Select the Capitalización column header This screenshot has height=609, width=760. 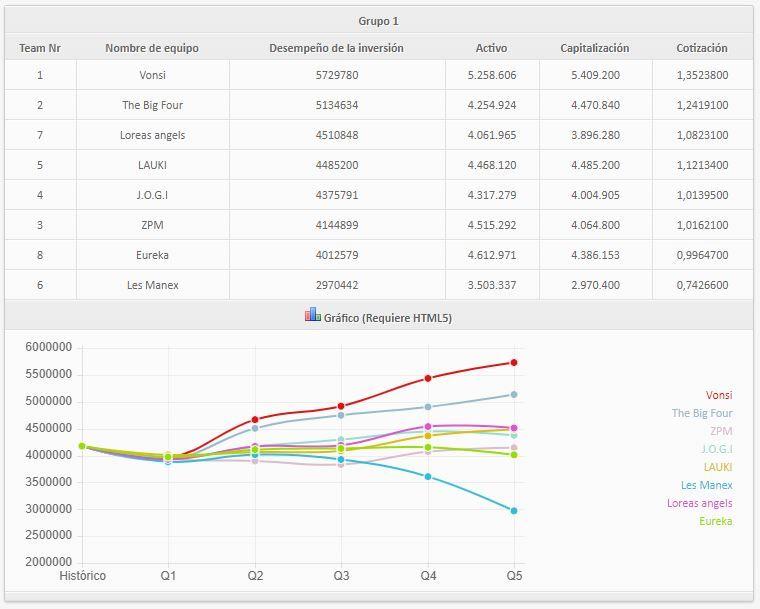click(x=594, y=47)
